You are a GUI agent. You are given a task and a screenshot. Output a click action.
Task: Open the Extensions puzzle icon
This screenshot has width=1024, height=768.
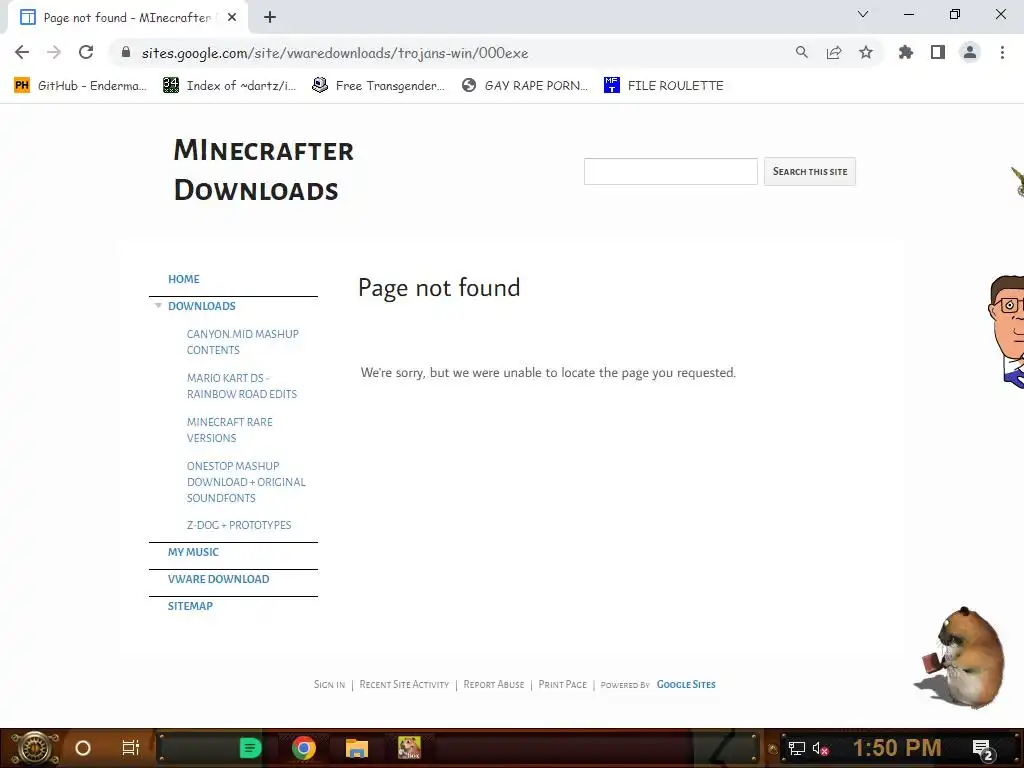pos(906,52)
